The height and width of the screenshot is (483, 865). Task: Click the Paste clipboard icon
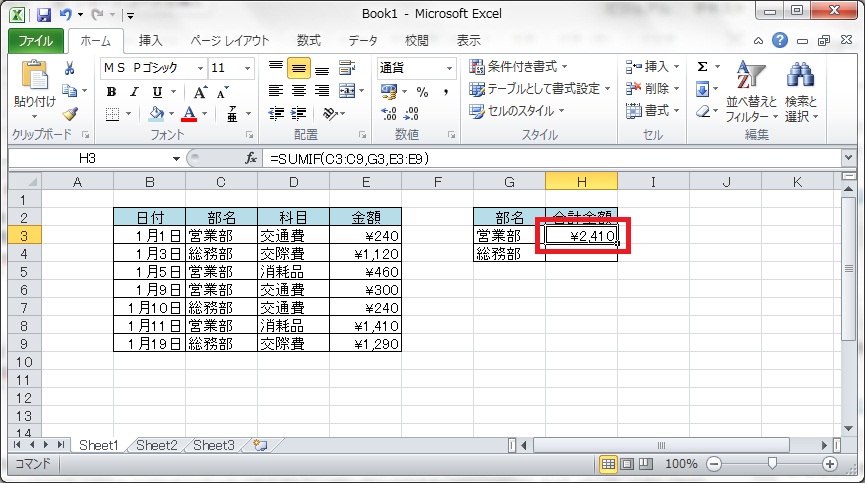pos(34,76)
